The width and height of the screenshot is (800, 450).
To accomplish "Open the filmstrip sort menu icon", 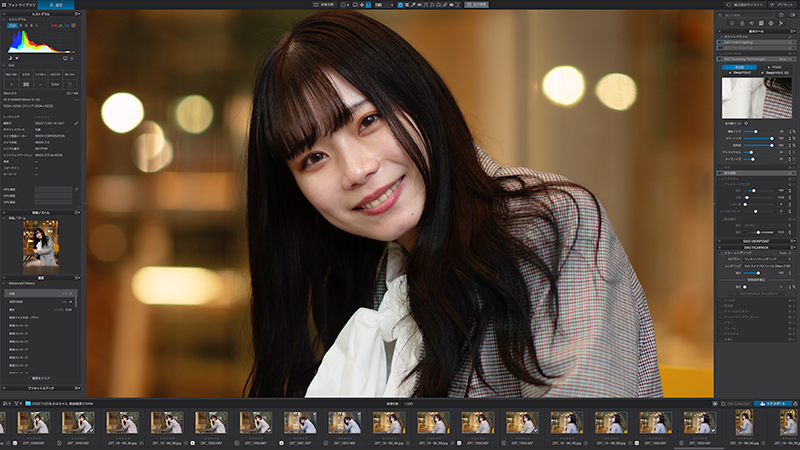I will [7, 404].
